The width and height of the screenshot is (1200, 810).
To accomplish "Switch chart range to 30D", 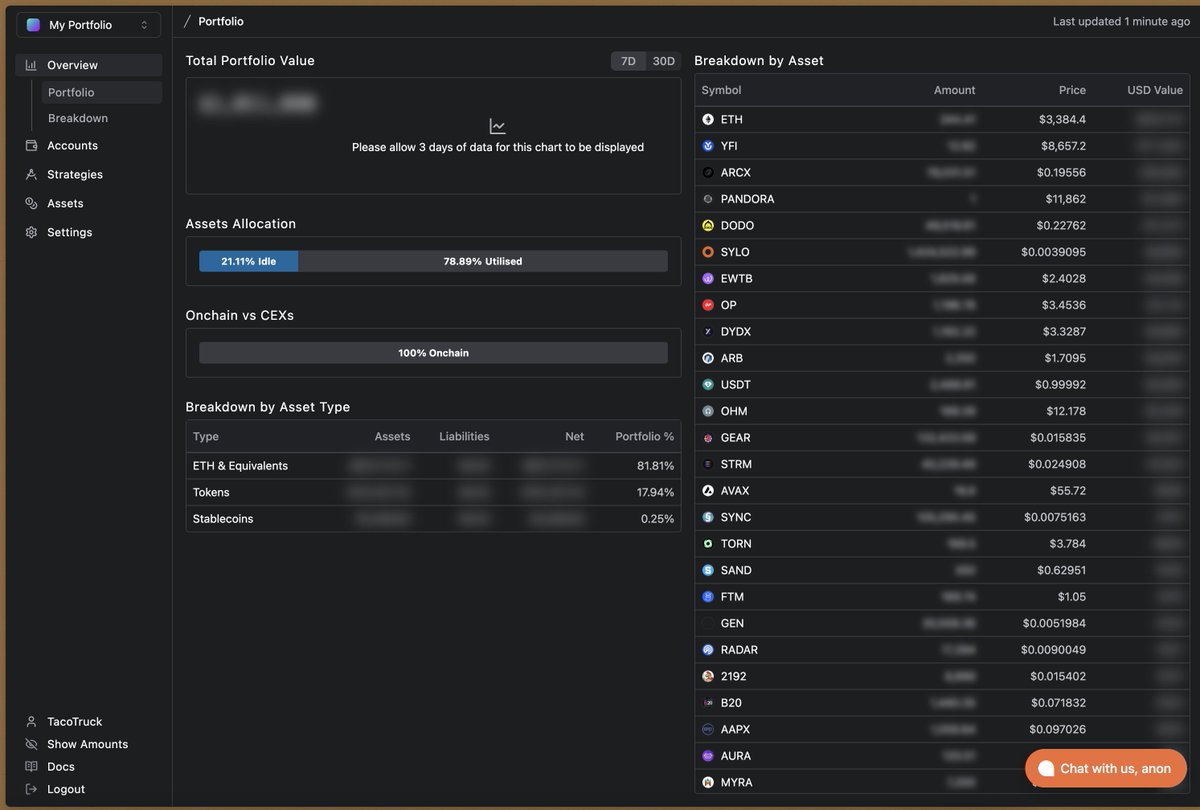I will [663, 61].
